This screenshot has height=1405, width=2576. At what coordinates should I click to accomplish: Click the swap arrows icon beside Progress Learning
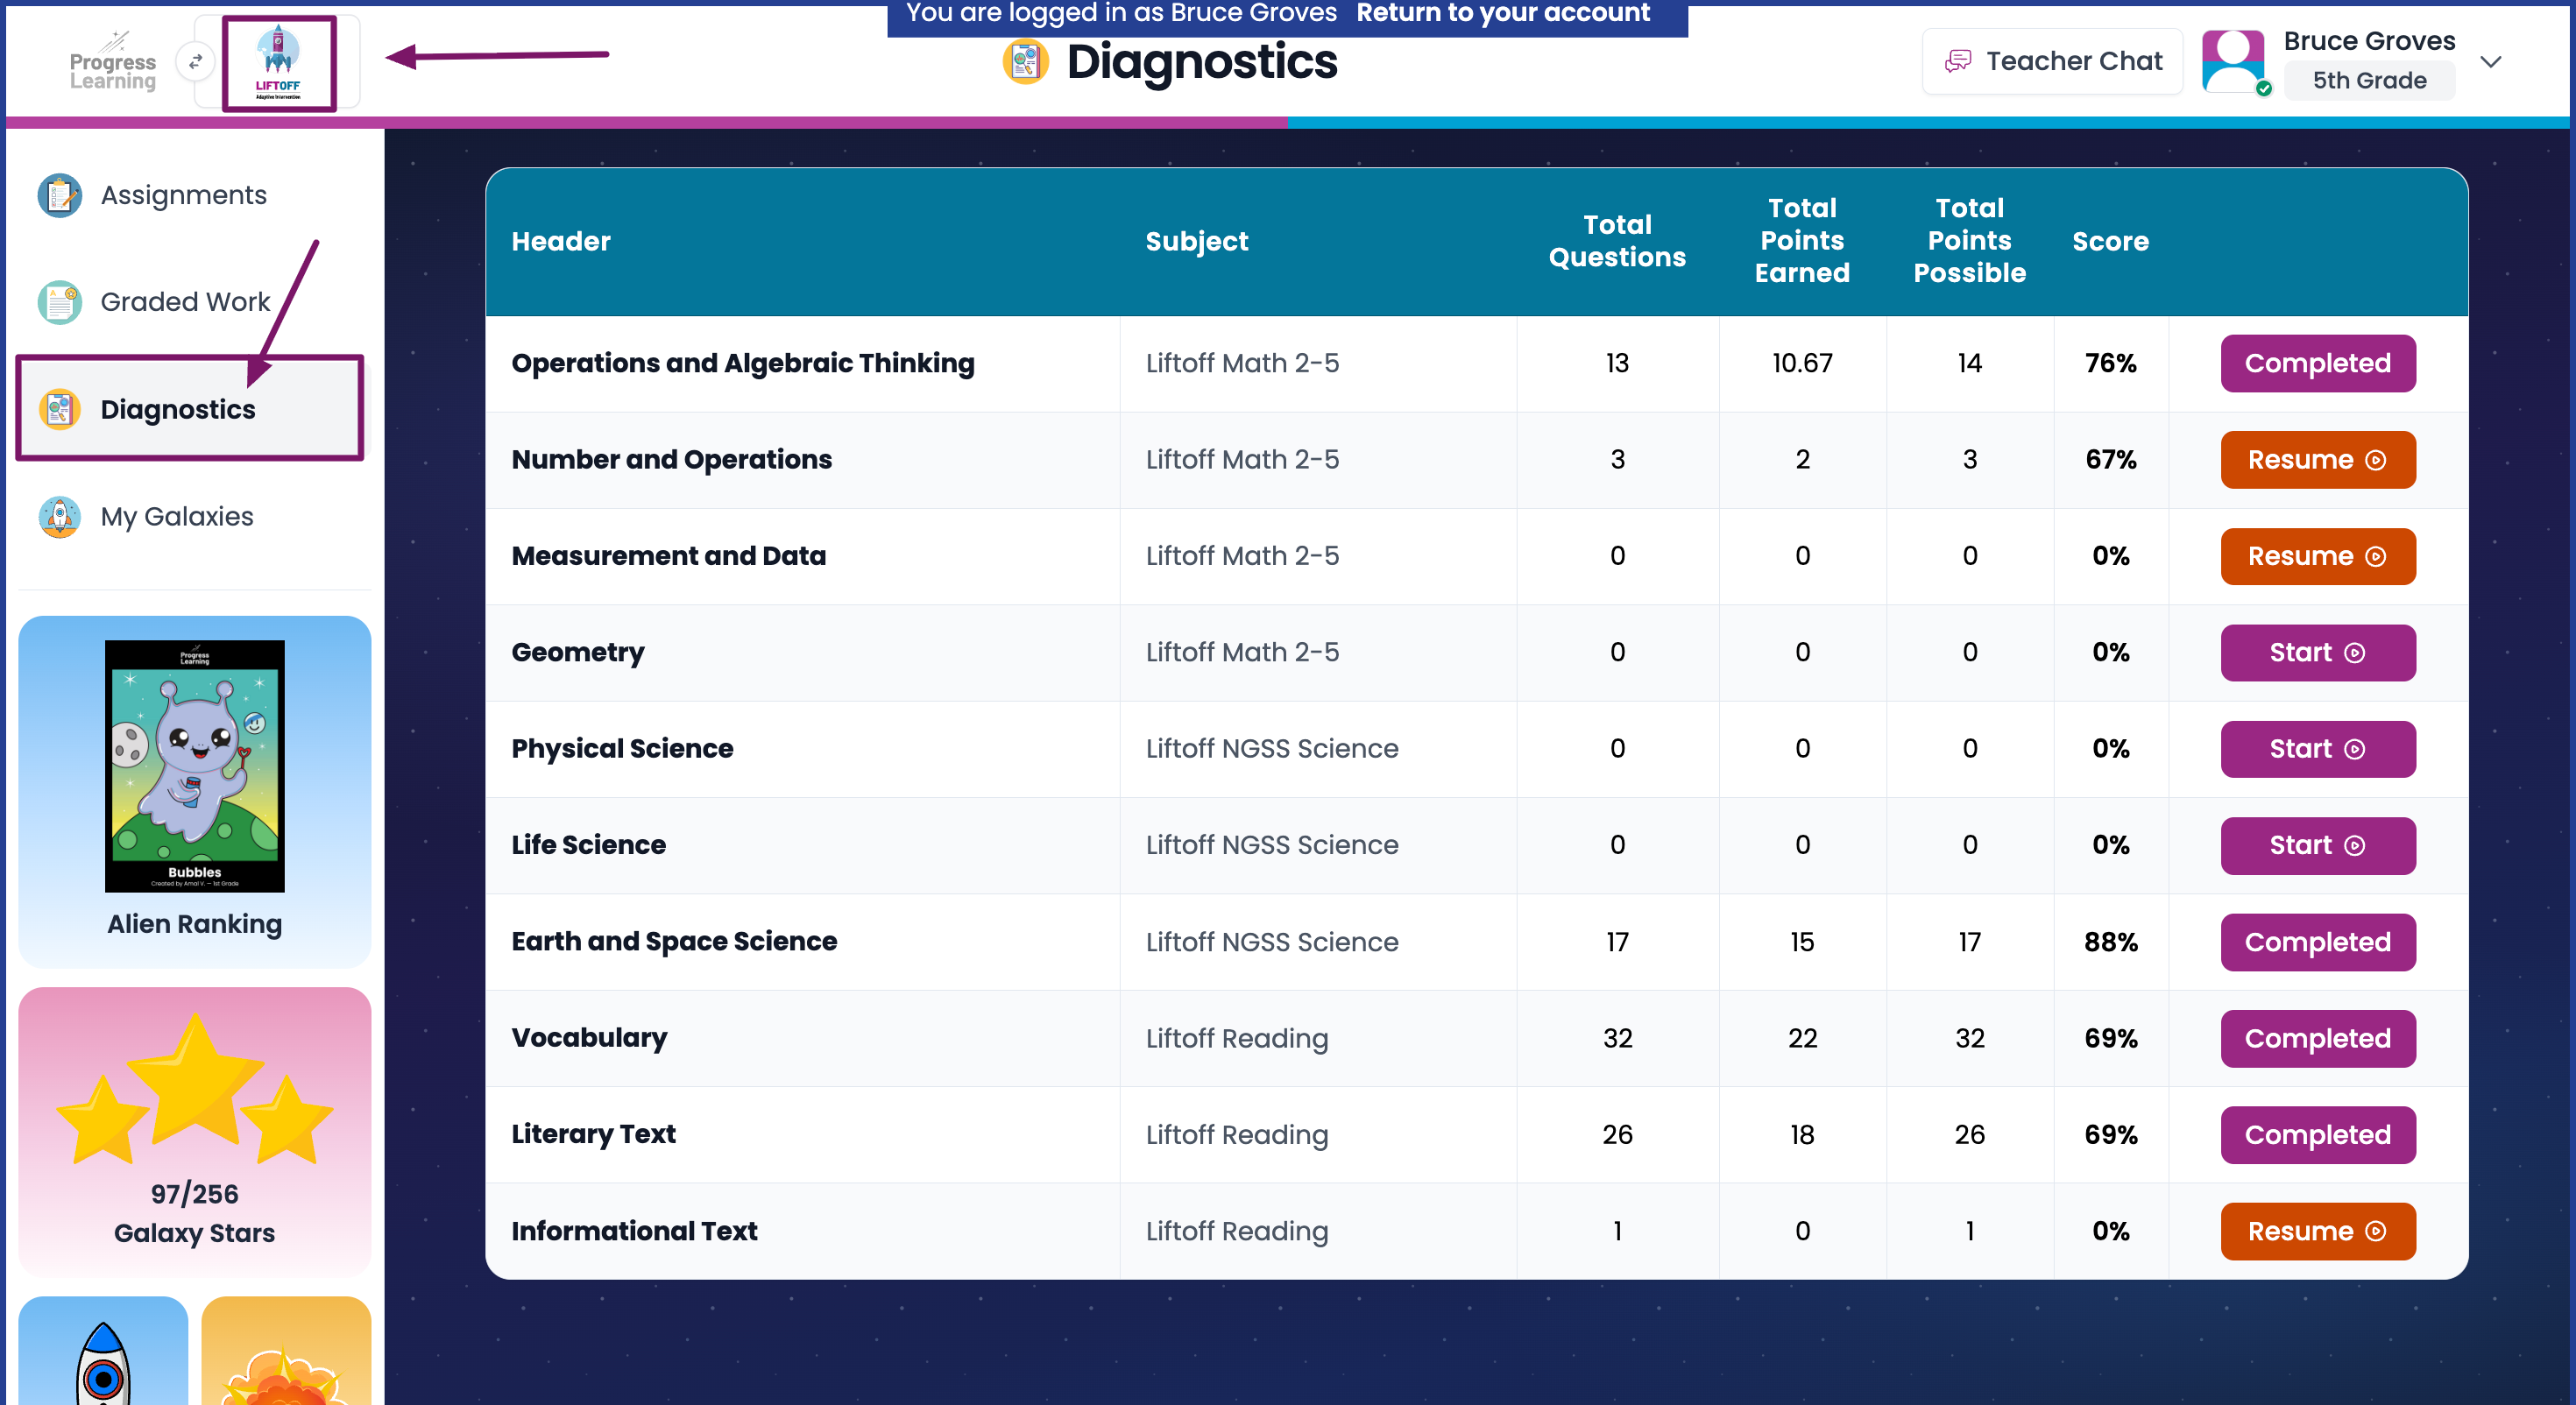[x=196, y=62]
